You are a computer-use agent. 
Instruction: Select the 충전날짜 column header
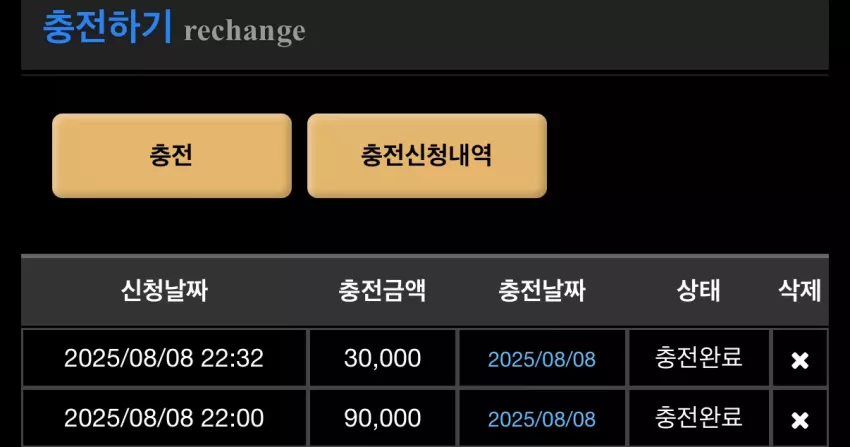[542, 290]
